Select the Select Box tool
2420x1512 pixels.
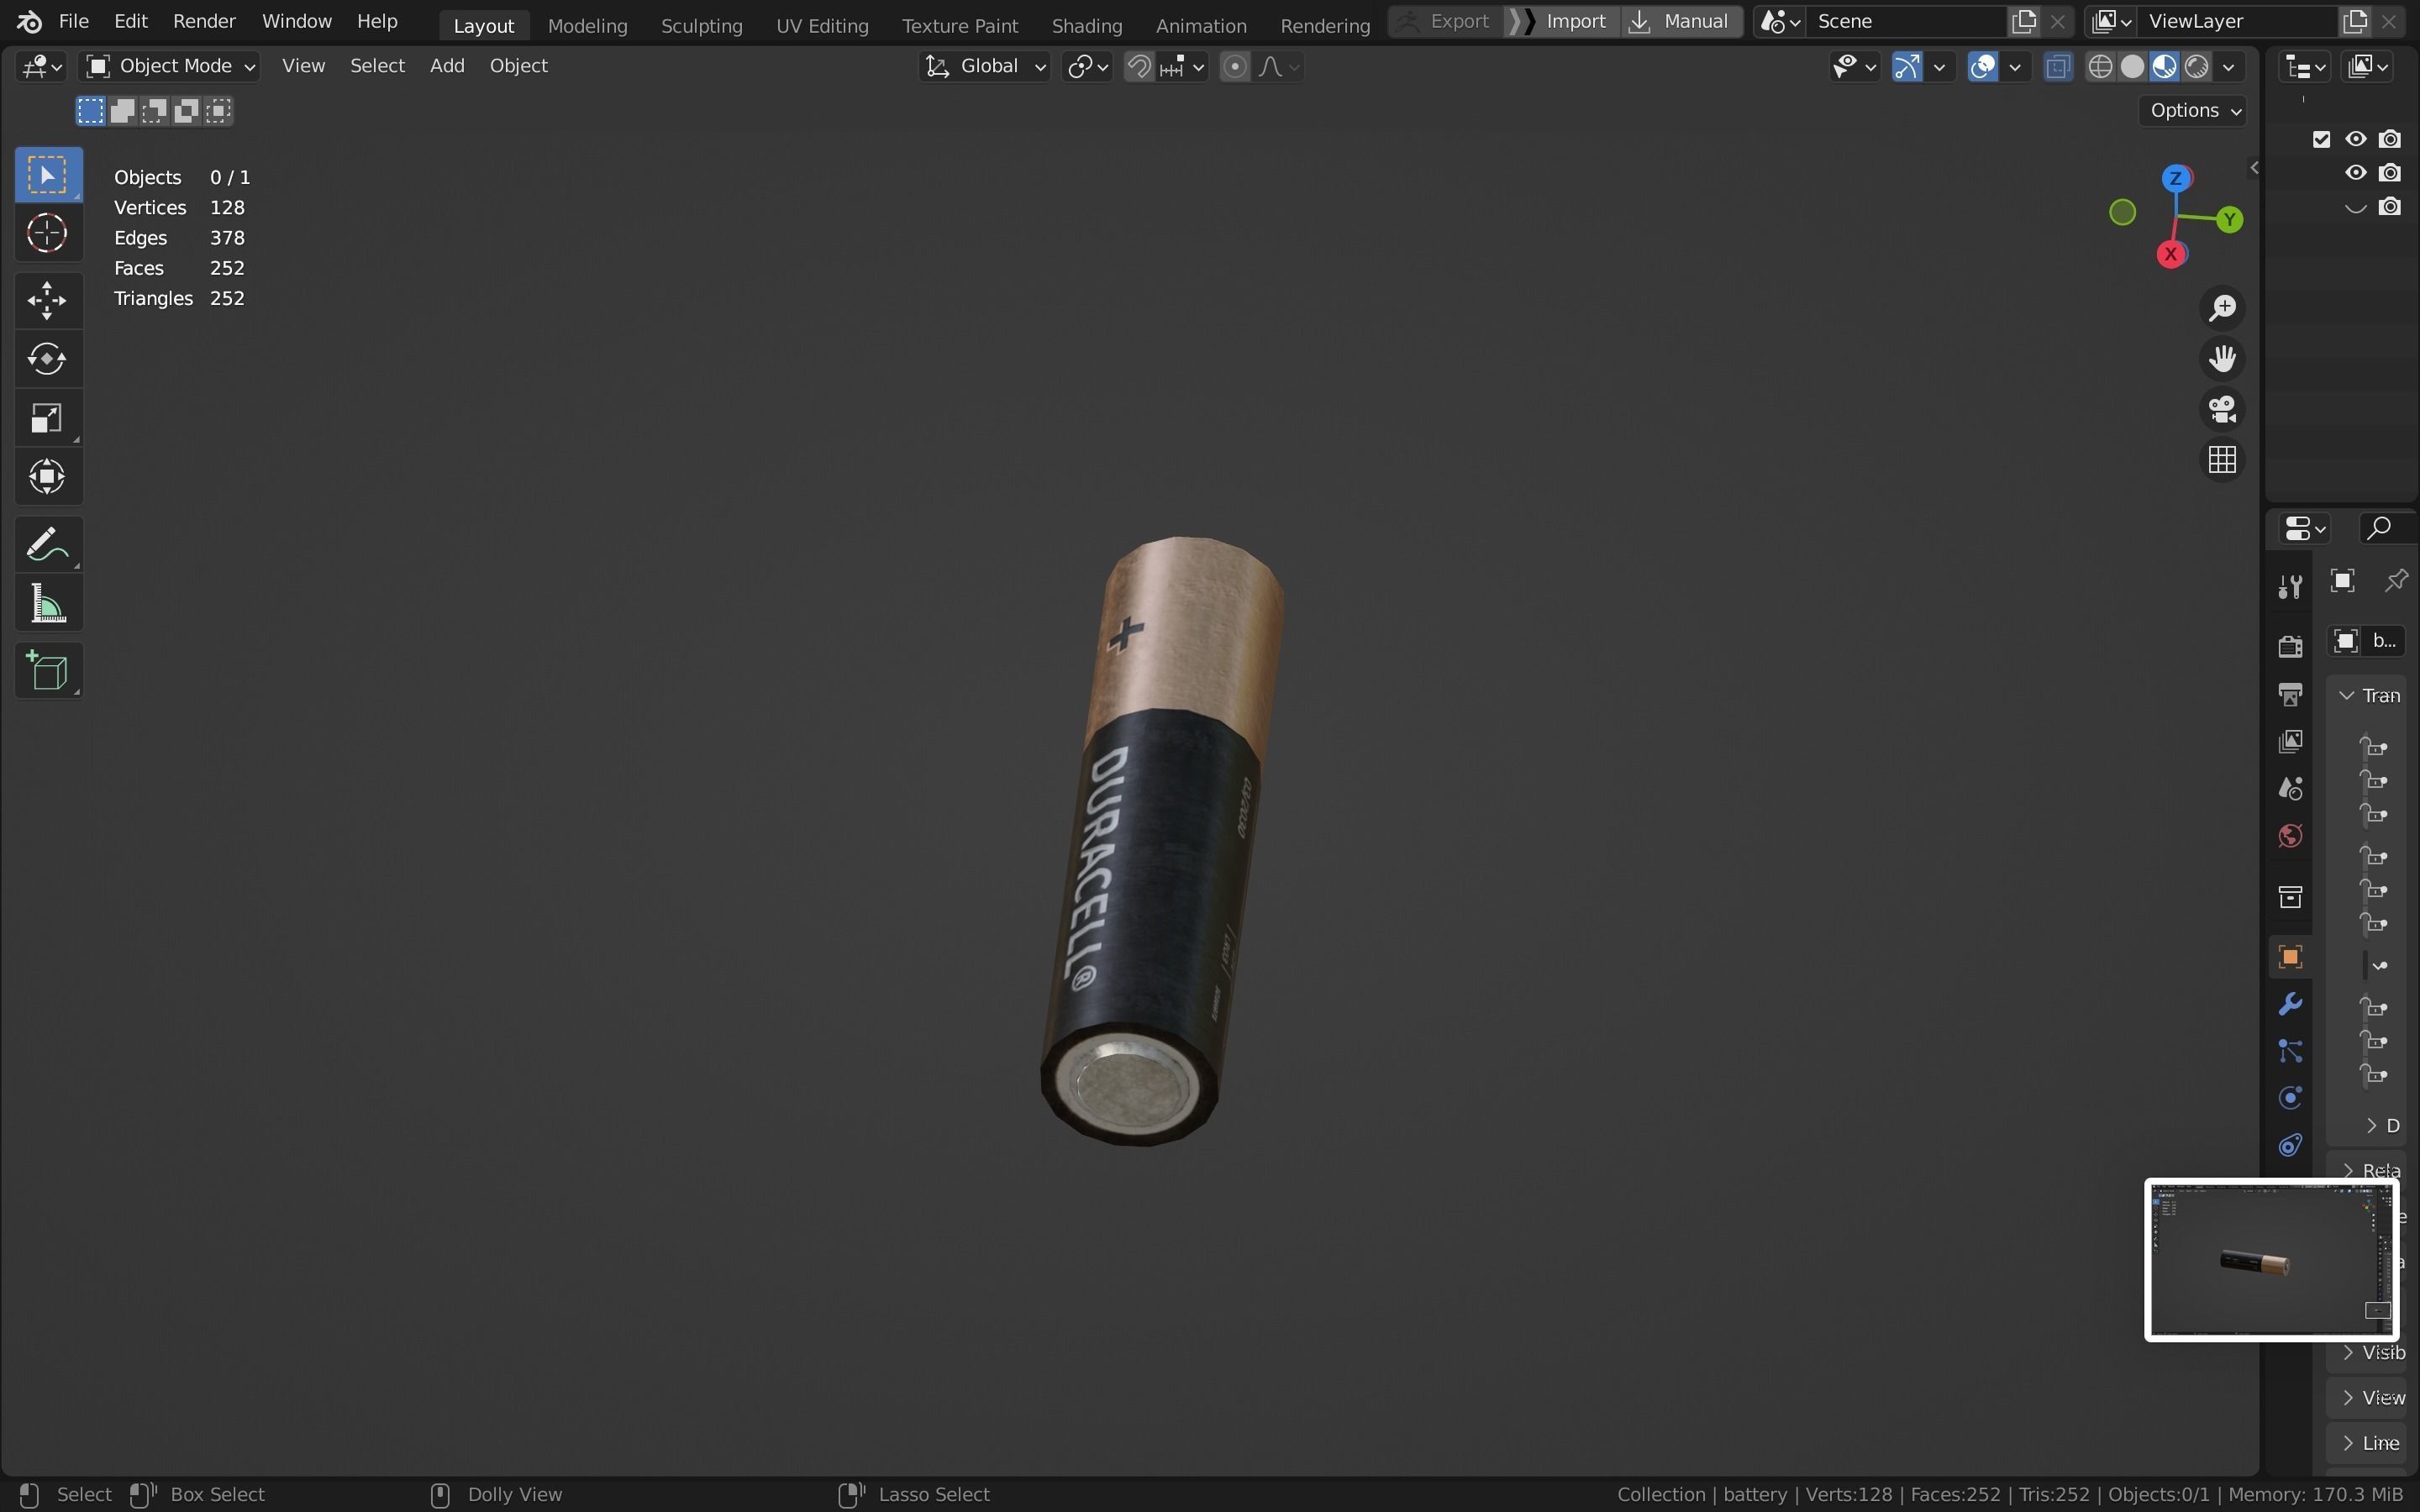[48, 176]
